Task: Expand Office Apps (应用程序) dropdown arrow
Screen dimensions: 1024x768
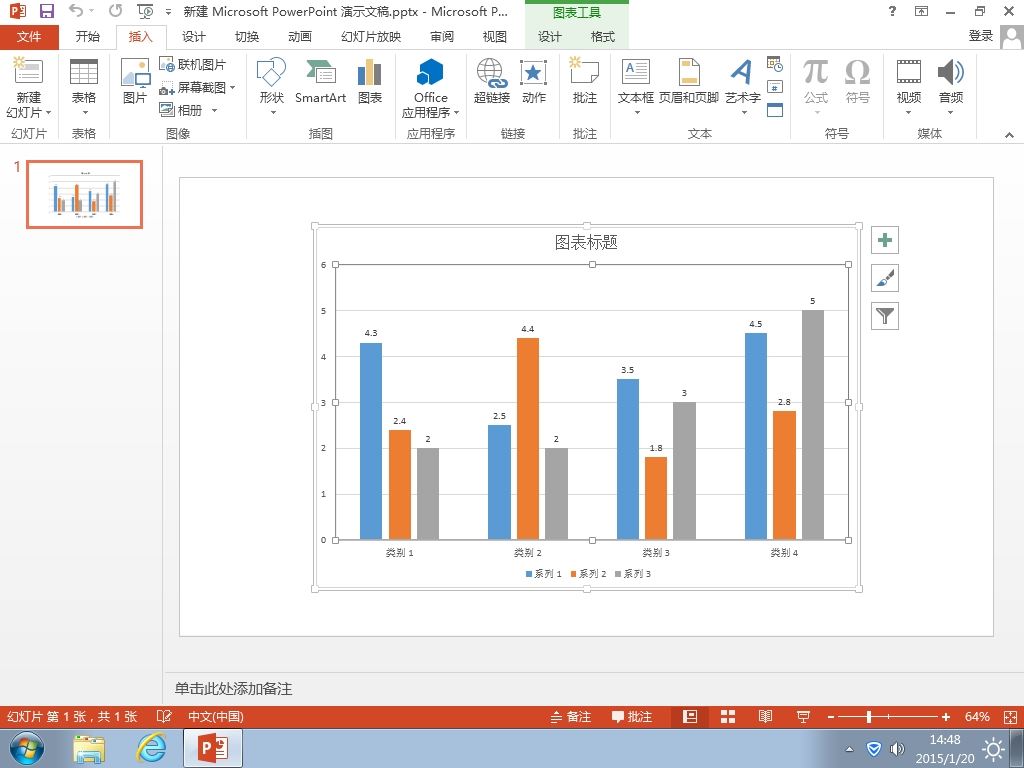Action: point(456,113)
